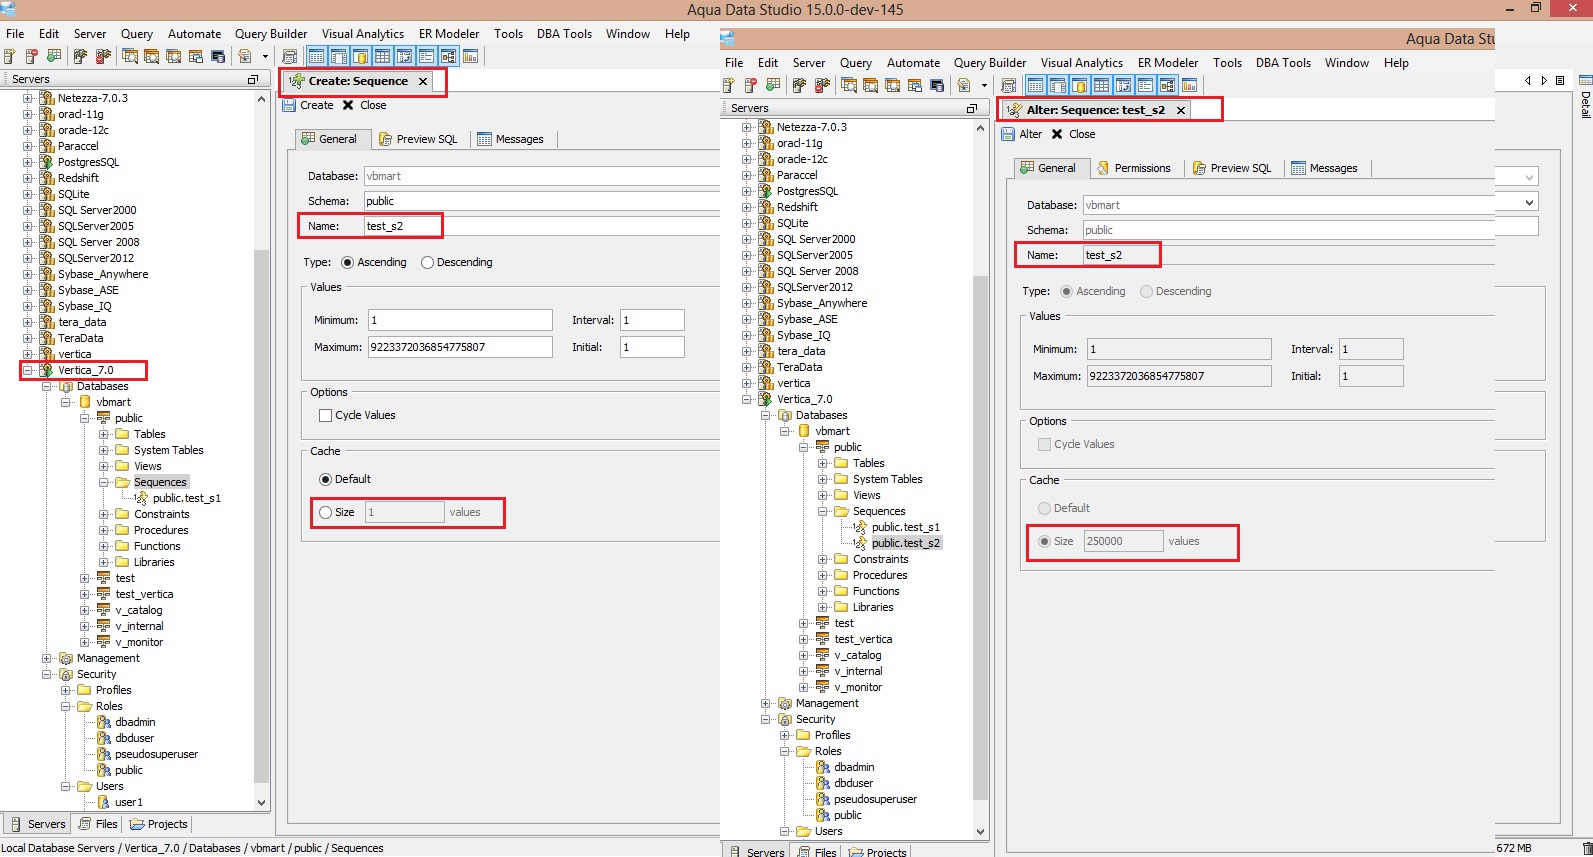Click the yellow database cylinder view icon, right toolbar

point(1080,86)
